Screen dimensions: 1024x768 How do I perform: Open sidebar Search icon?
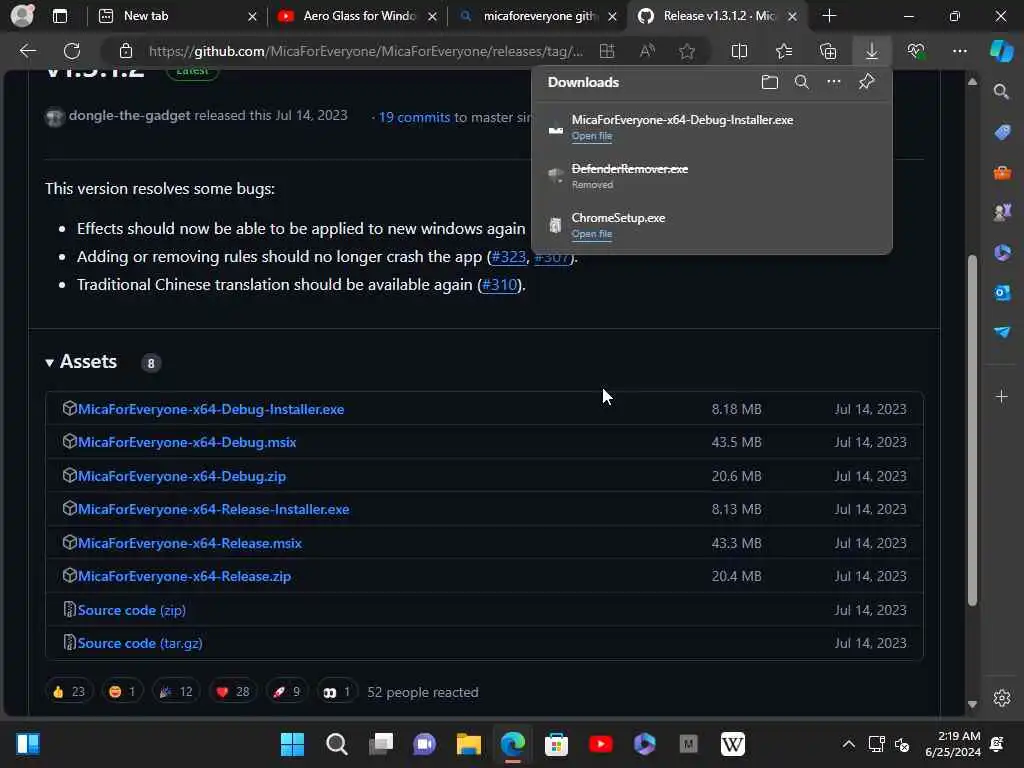1001,92
